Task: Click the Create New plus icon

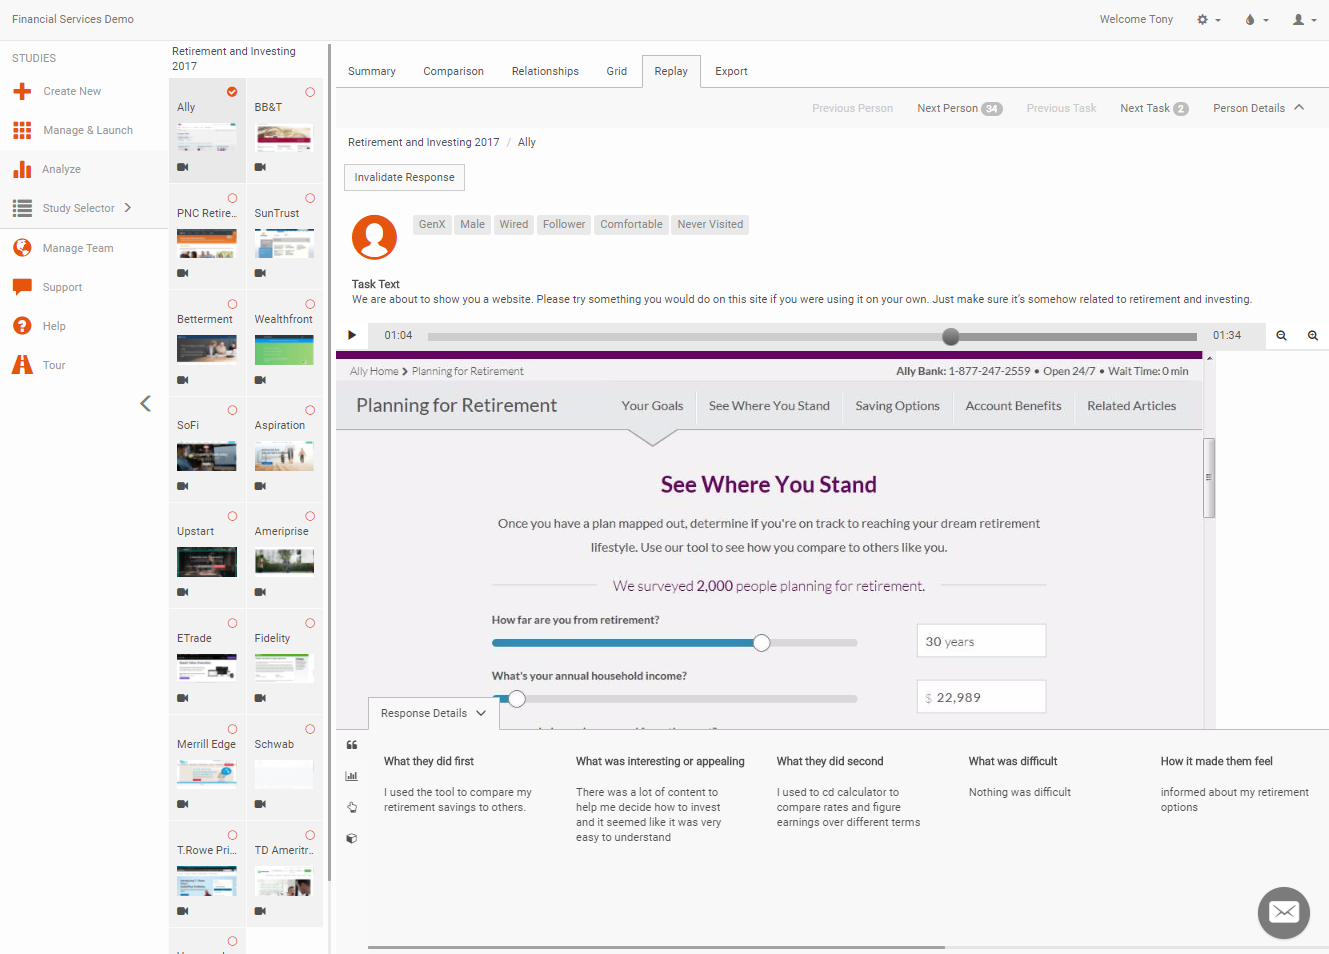Action: pos(22,91)
